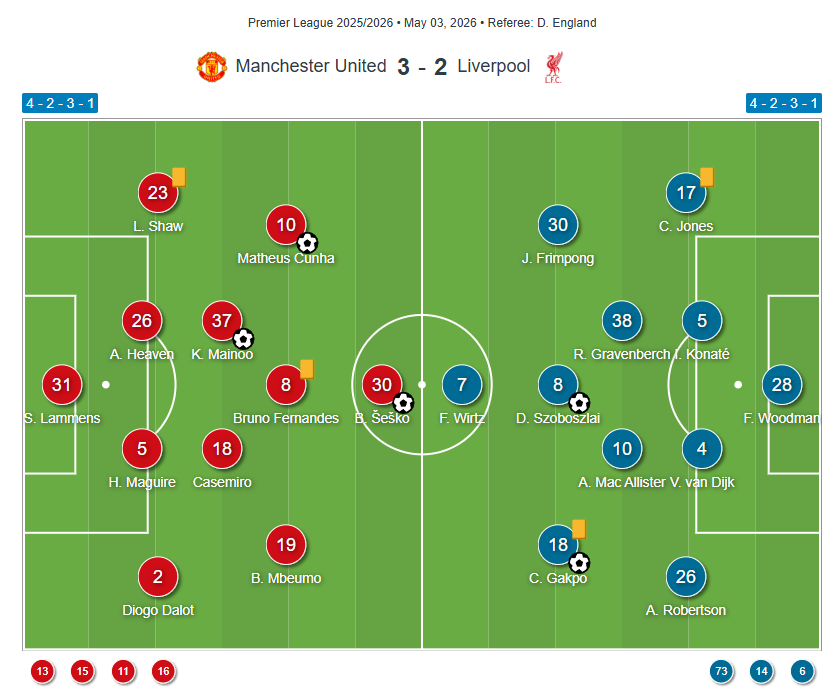Select goalkeeper S. Lammens number 31

[62, 385]
